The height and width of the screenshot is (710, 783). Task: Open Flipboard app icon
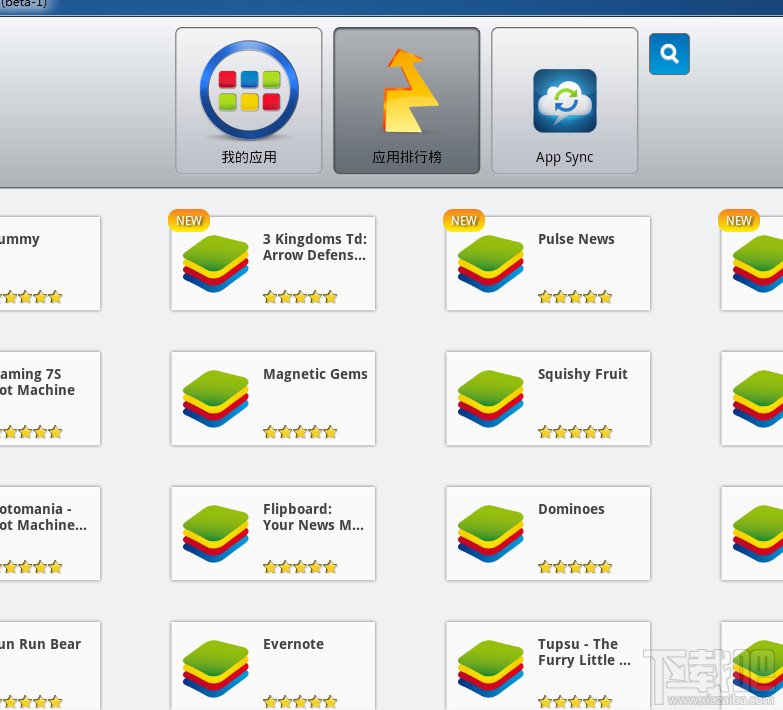coord(215,533)
